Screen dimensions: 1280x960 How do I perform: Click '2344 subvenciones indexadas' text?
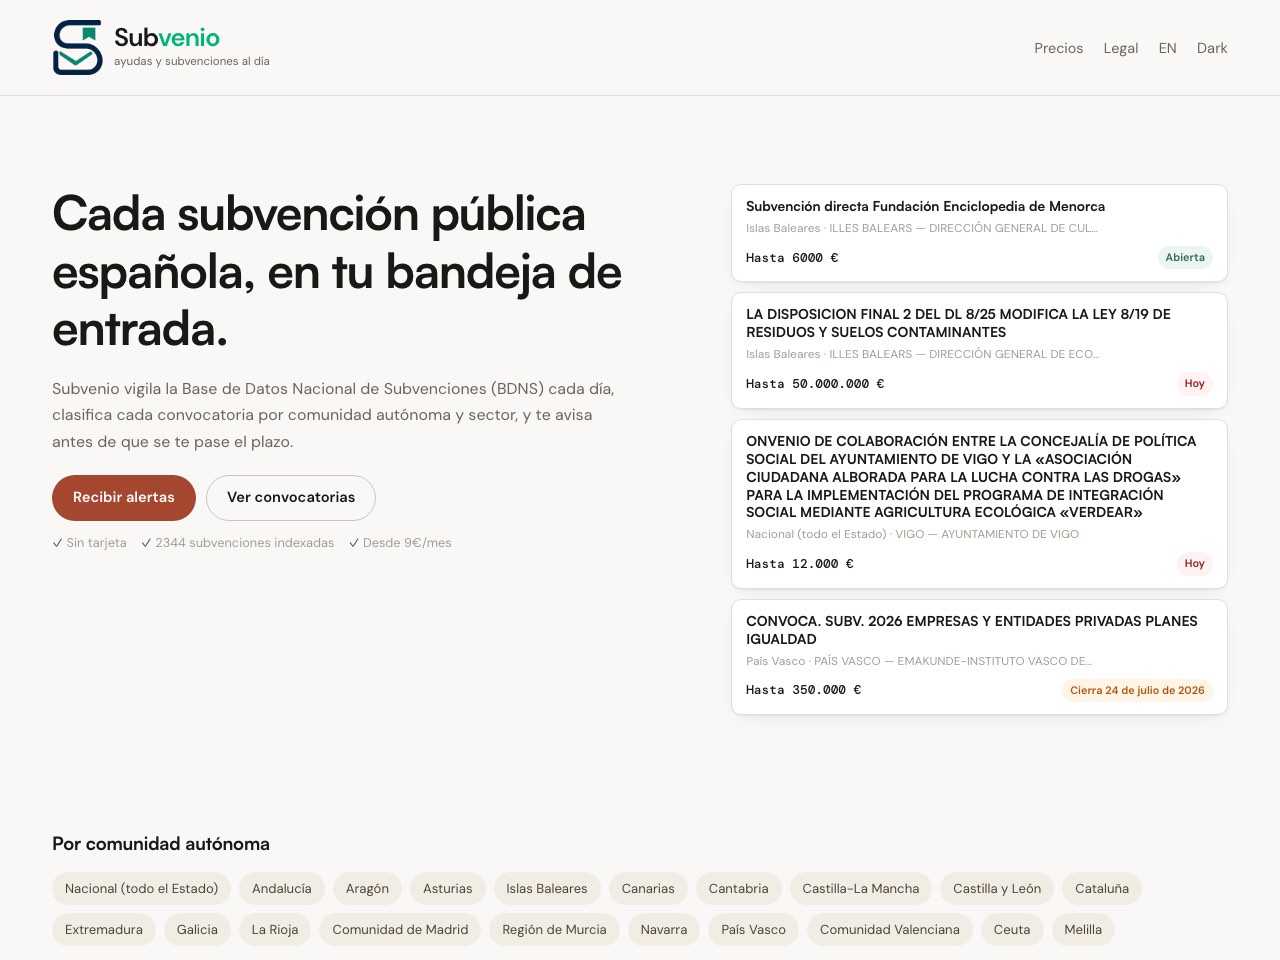click(238, 543)
